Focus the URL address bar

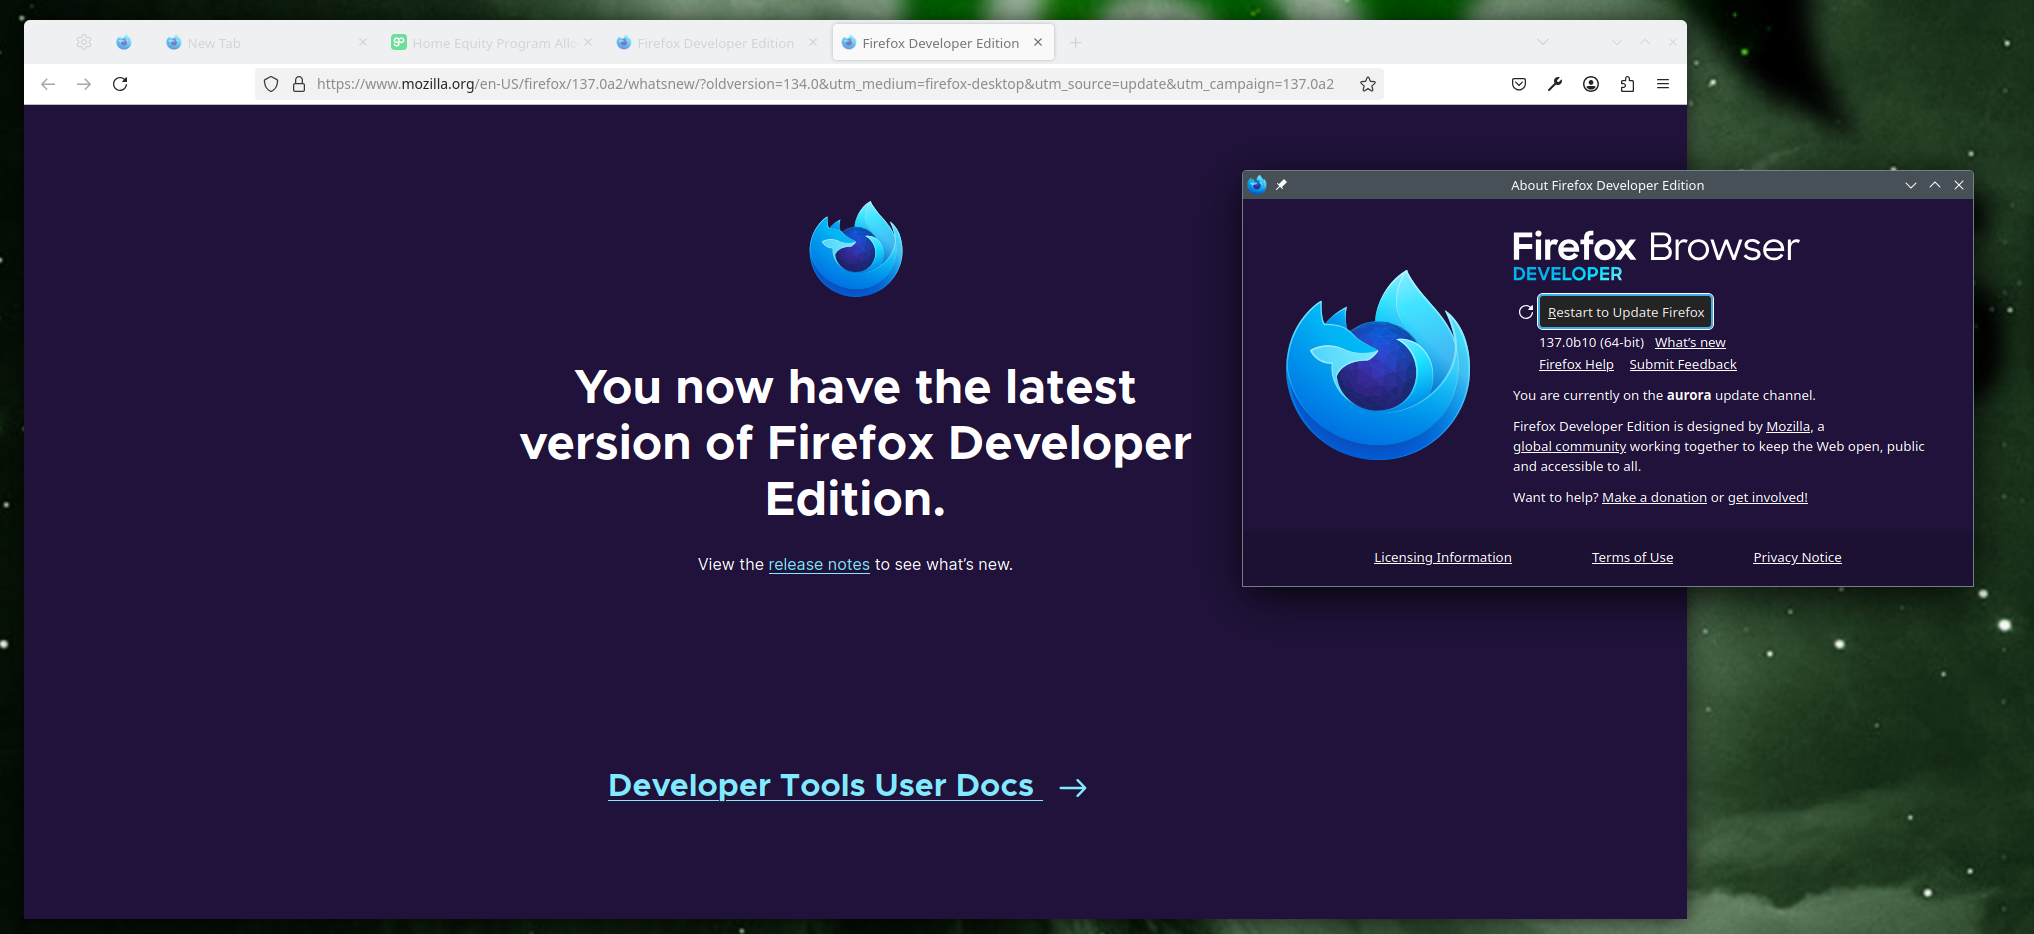click(825, 84)
